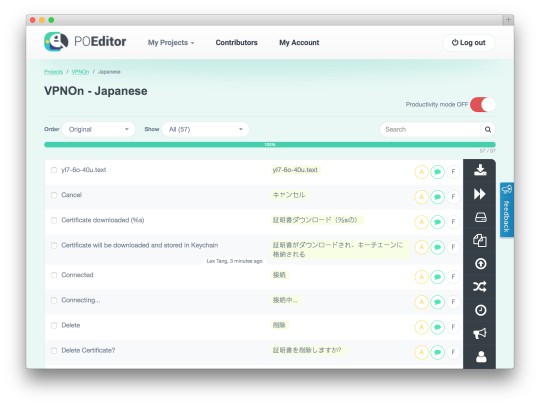Click A icon for Keychain certificate row

pyautogui.click(x=421, y=247)
